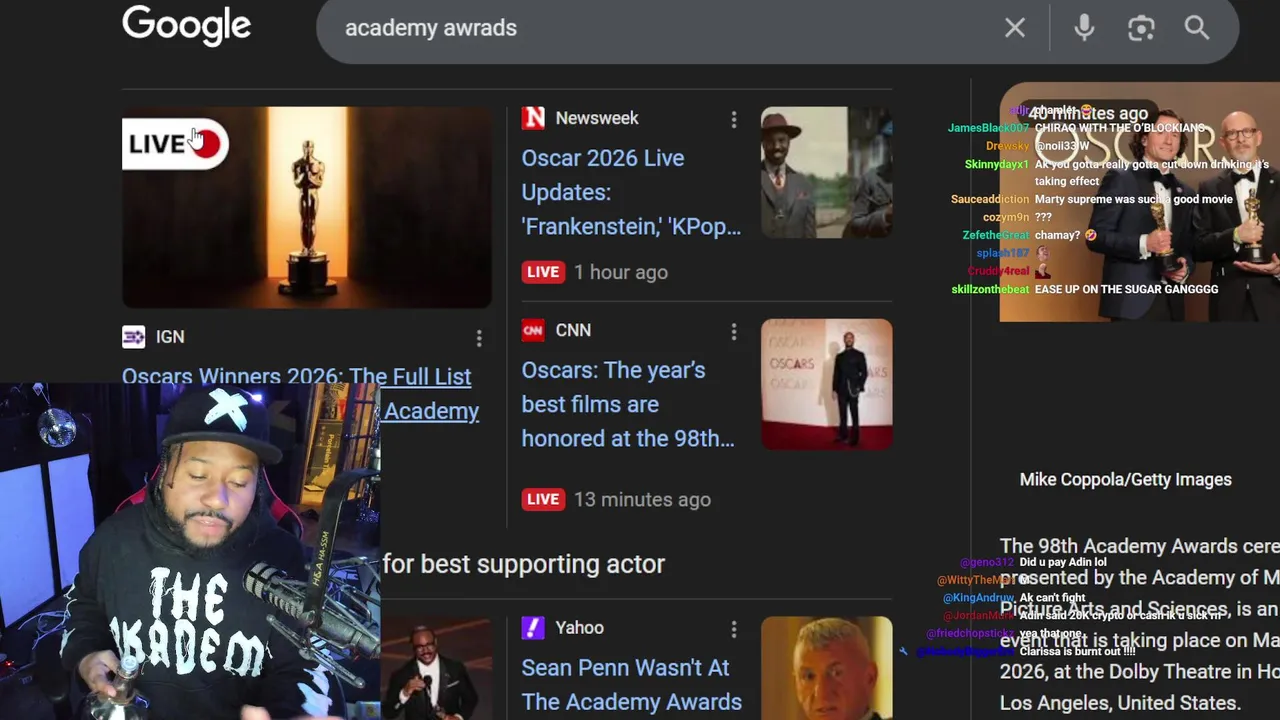Click Yahoo Sean Penn thumbnail
Image resolution: width=1280 pixels, height=720 pixels.
[827, 668]
